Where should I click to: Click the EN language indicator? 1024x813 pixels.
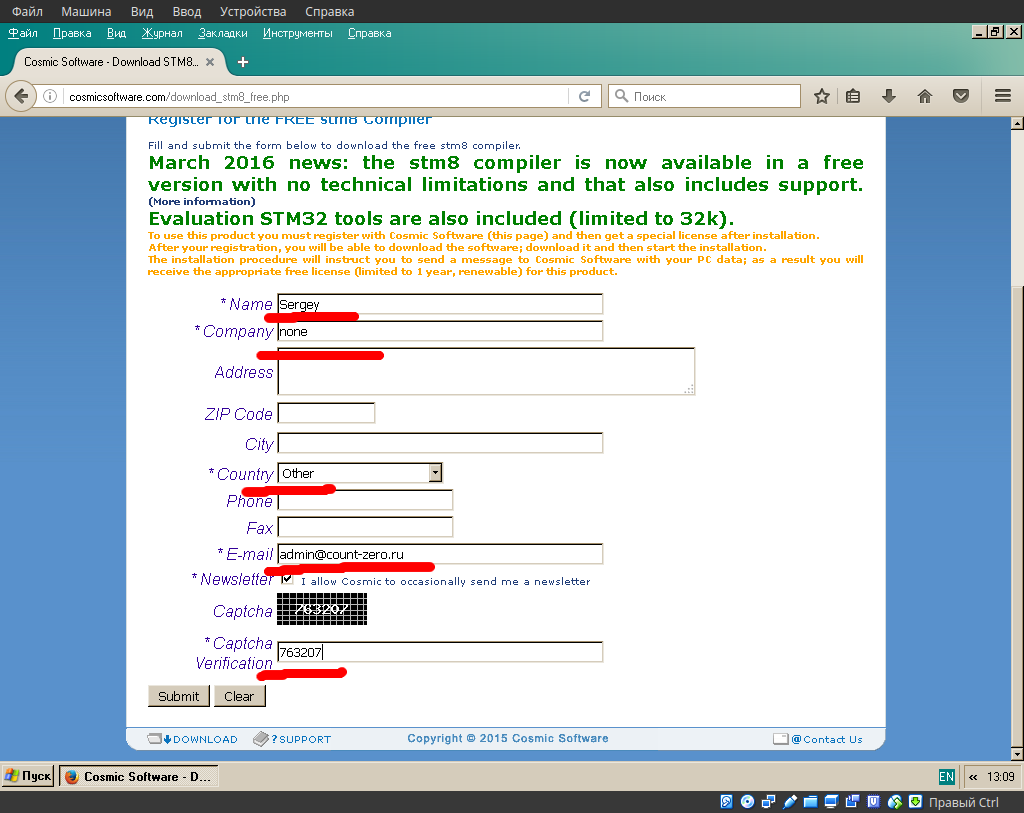(x=946, y=776)
